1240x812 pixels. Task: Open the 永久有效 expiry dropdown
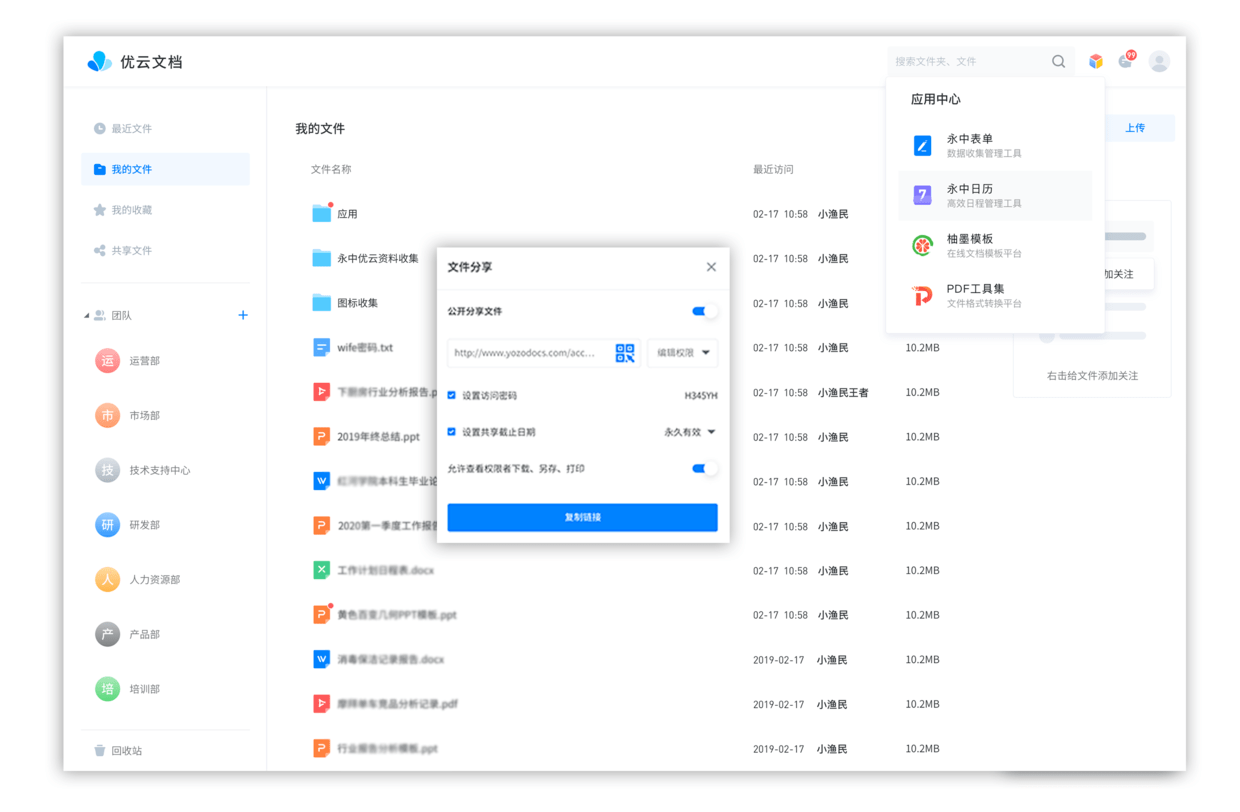click(x=690, y=432)
